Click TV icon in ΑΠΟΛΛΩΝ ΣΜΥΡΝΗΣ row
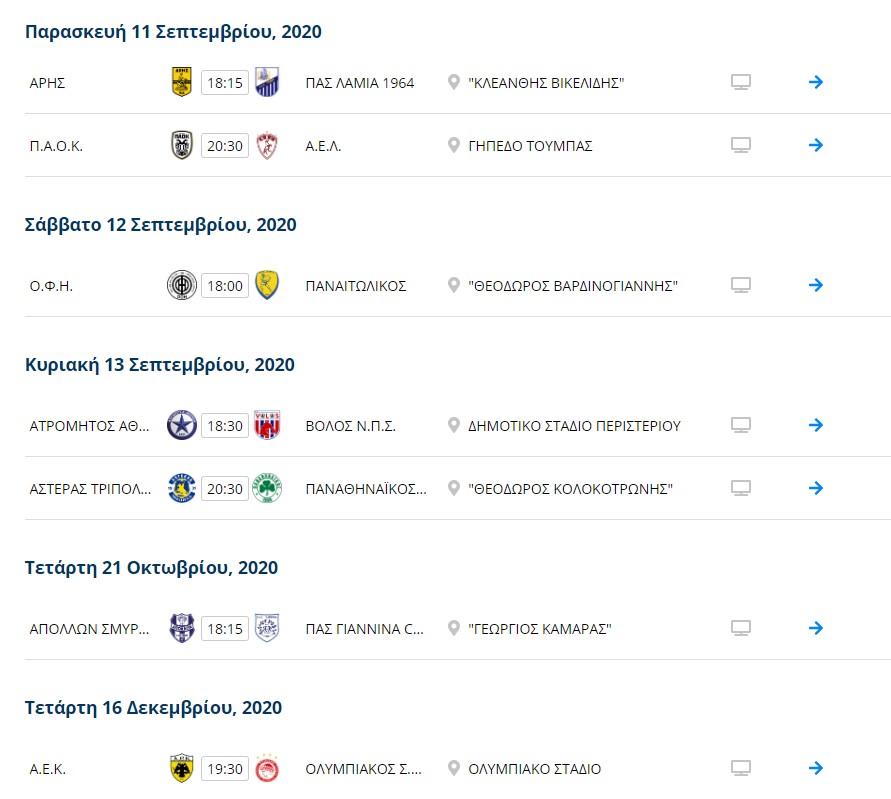The width and height of the screenshot is (891, 799). click(x=740, y=628)
